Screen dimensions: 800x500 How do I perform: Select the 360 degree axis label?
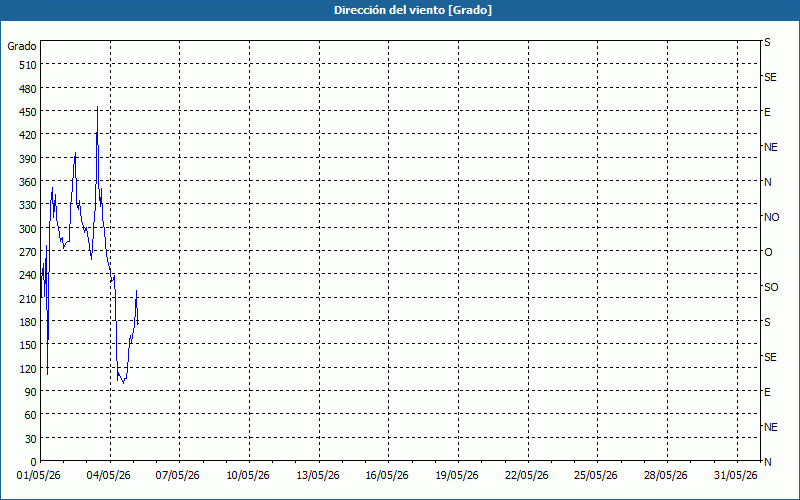click(28, 182)
